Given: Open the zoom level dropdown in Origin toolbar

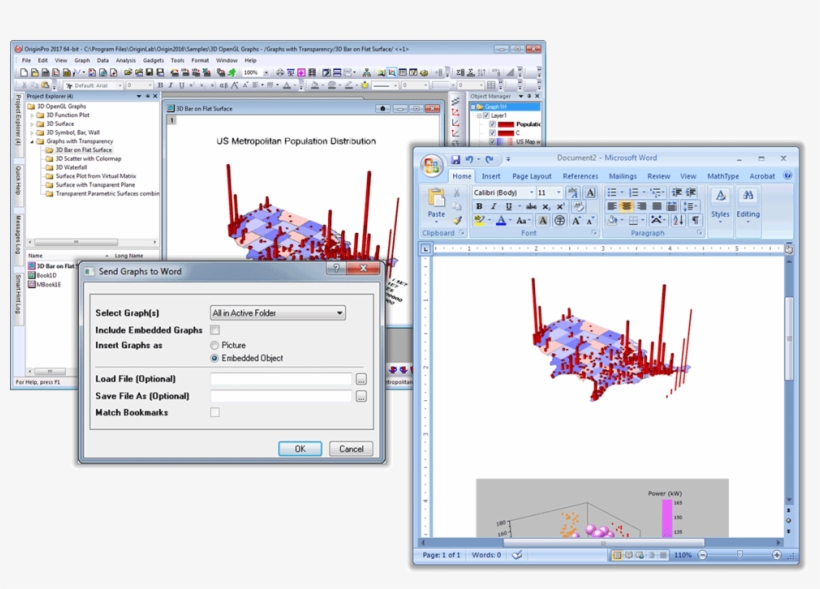Looking at the screenshot, I should coord(264,72).
